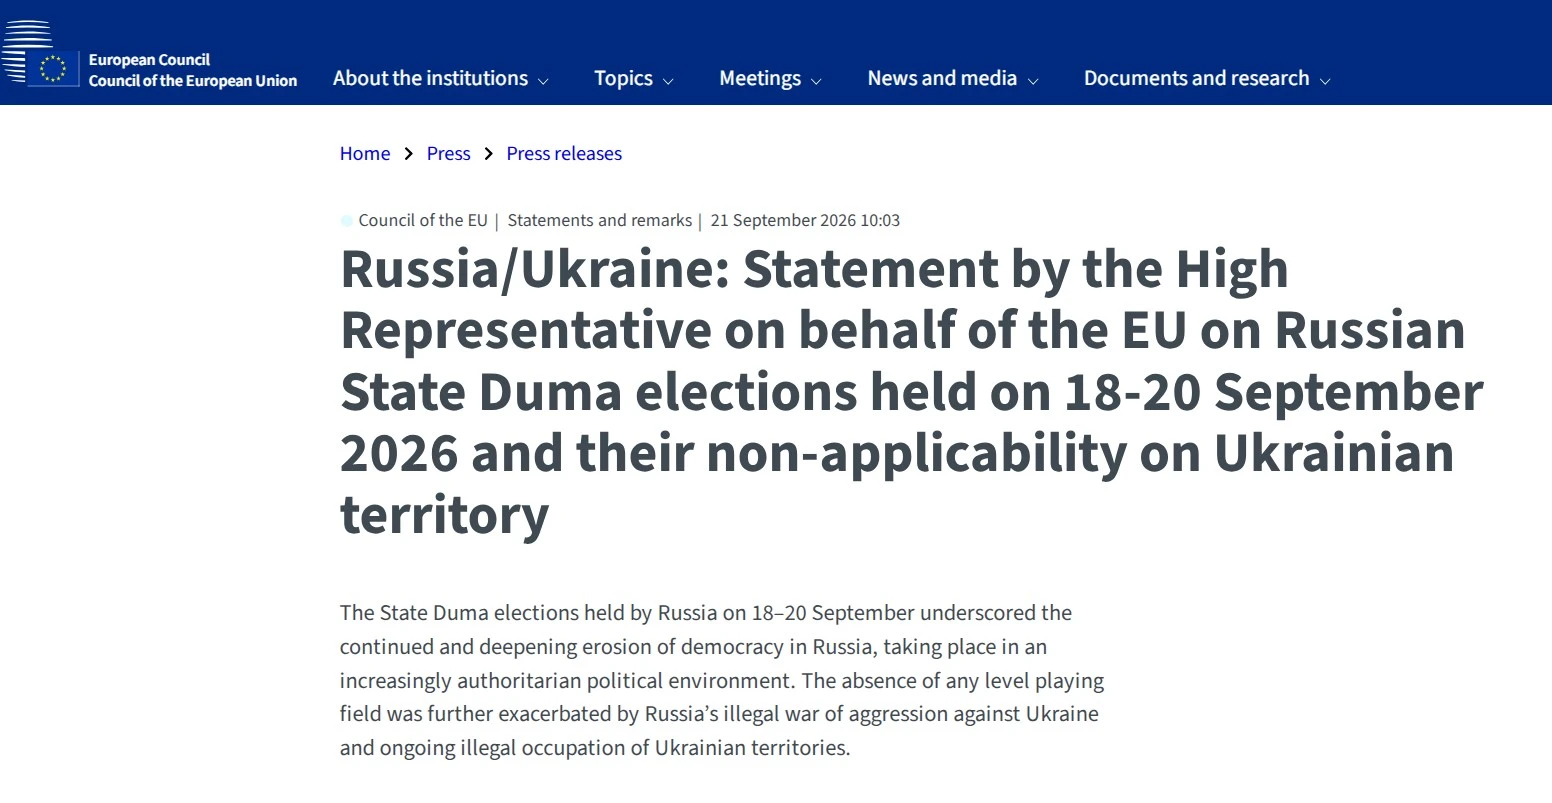The image size is (1552, 803).
Task: Expand the chevron next to Topics
Action: pyautogui.click(x=668, y=81)
